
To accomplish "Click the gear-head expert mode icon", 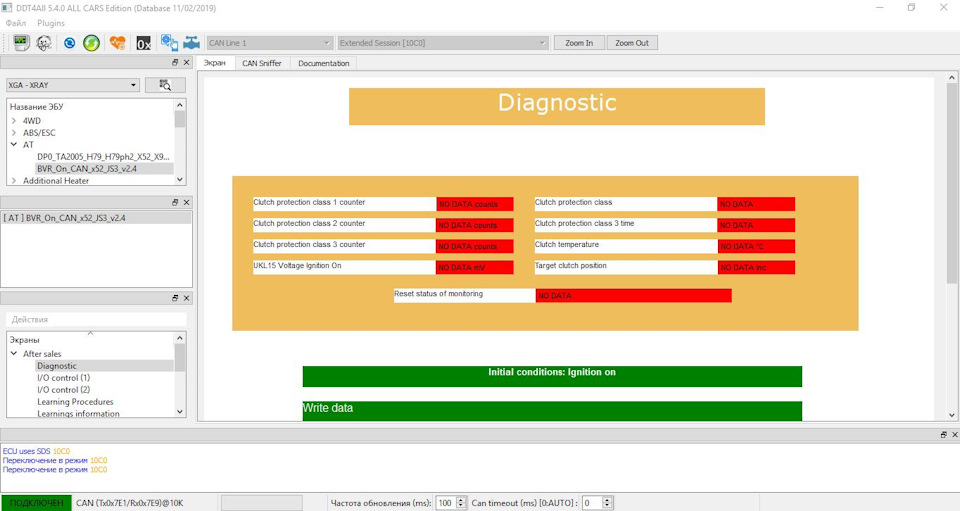I will 44,43.
